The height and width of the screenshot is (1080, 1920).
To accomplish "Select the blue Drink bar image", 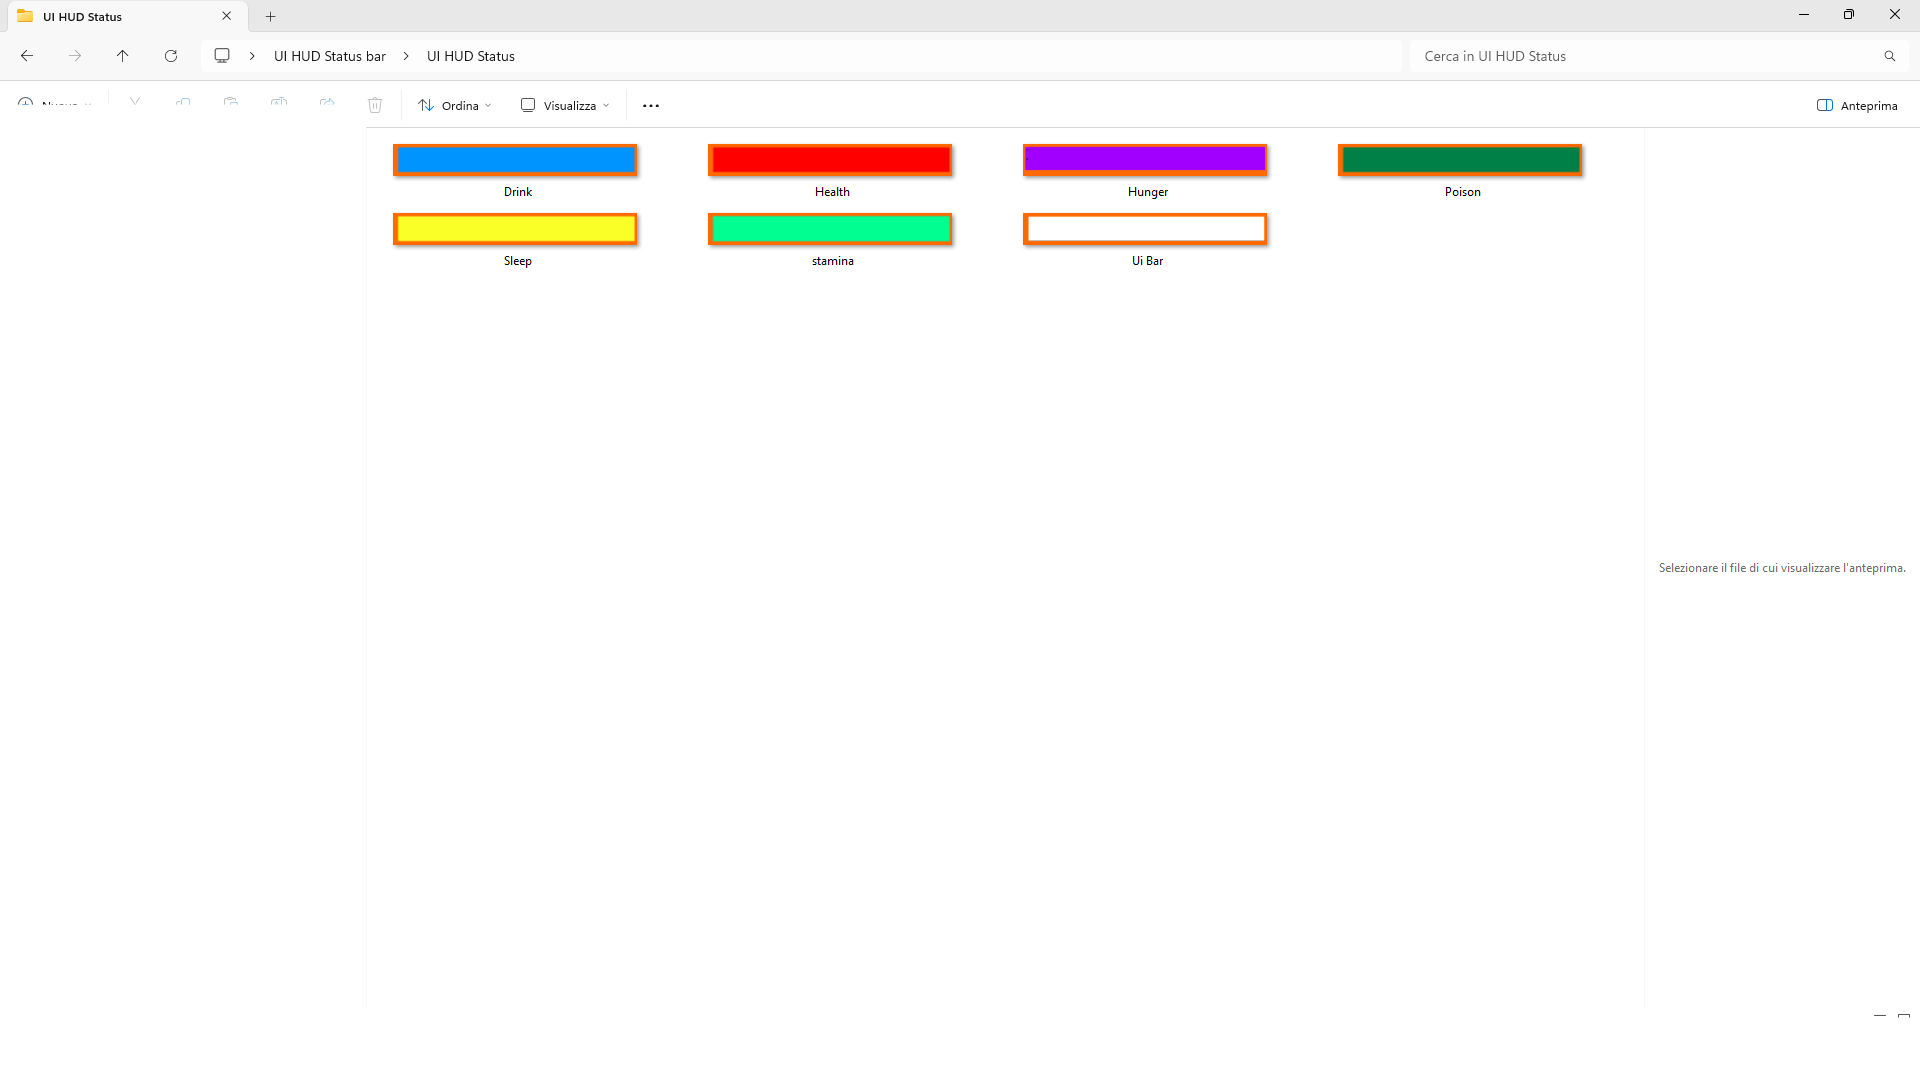I will [515, 160].
